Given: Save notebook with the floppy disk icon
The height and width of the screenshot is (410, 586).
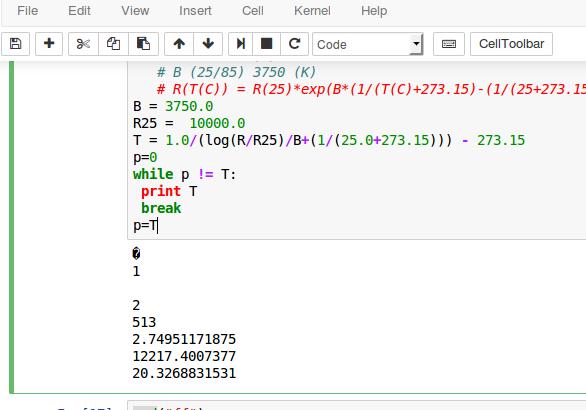Looking at the screenshot, I should (x=15, y=44).
